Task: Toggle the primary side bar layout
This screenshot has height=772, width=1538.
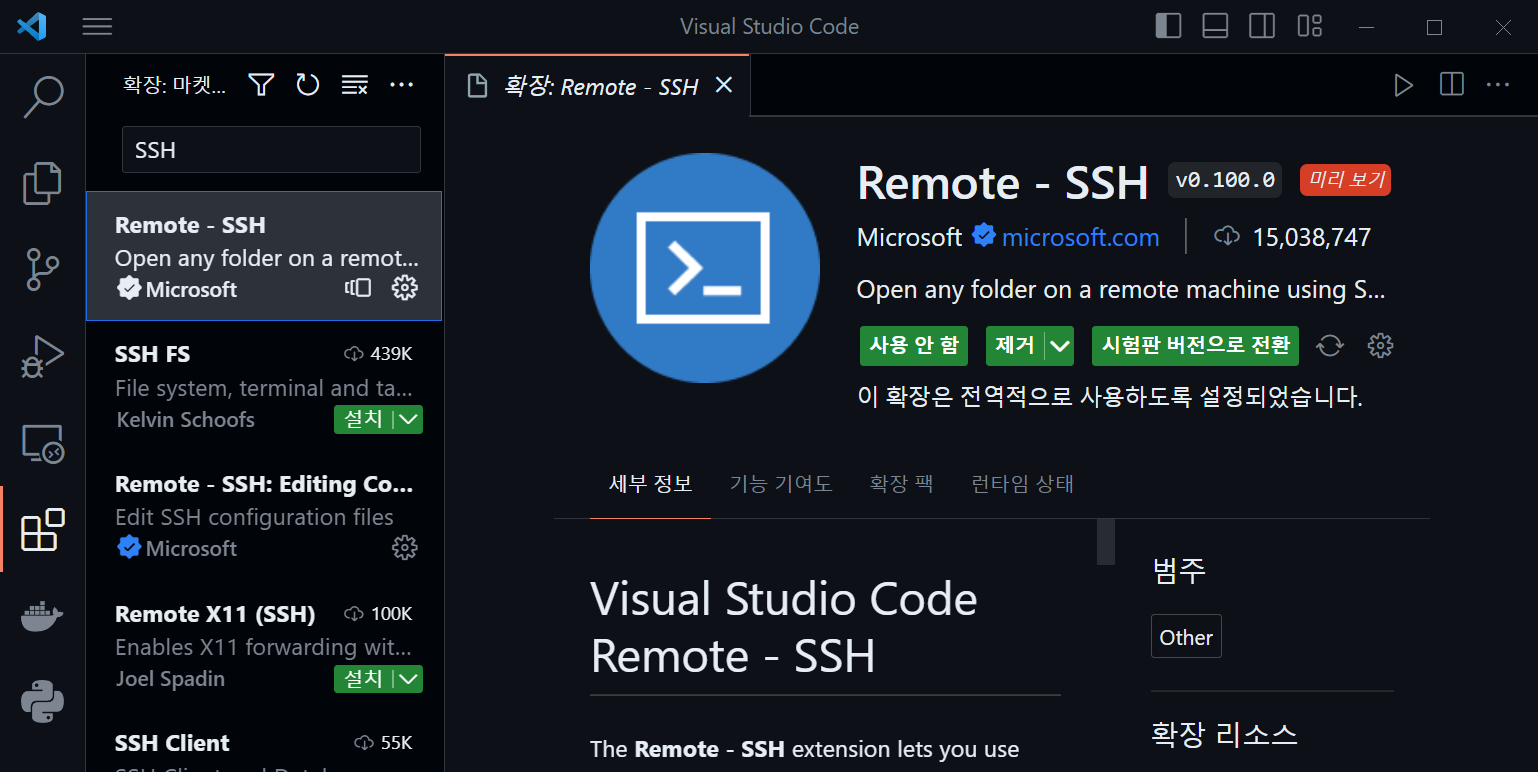Action: 1168,26
